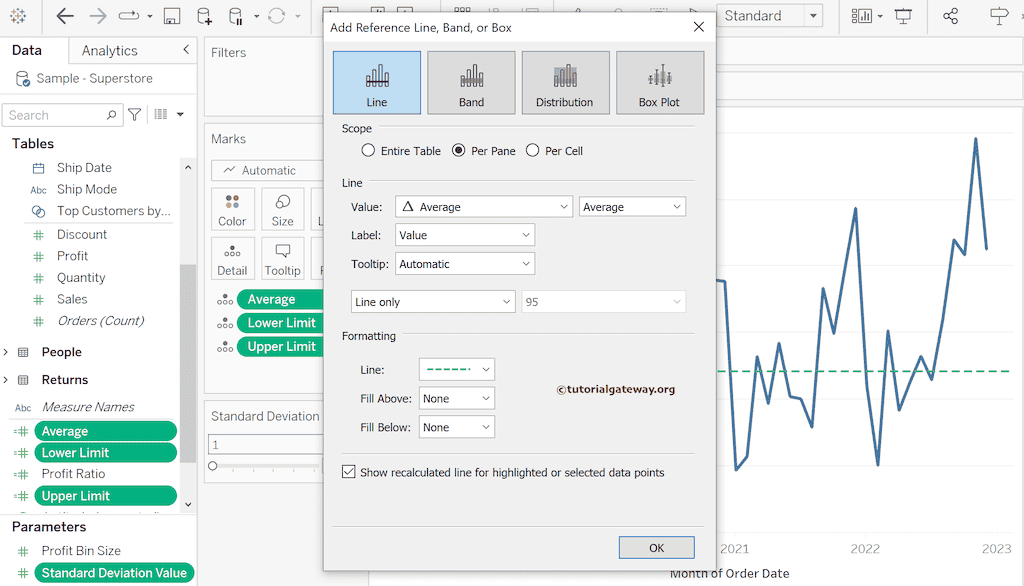Click the Upper Limit field in Data pane

(x=105, y=496)
